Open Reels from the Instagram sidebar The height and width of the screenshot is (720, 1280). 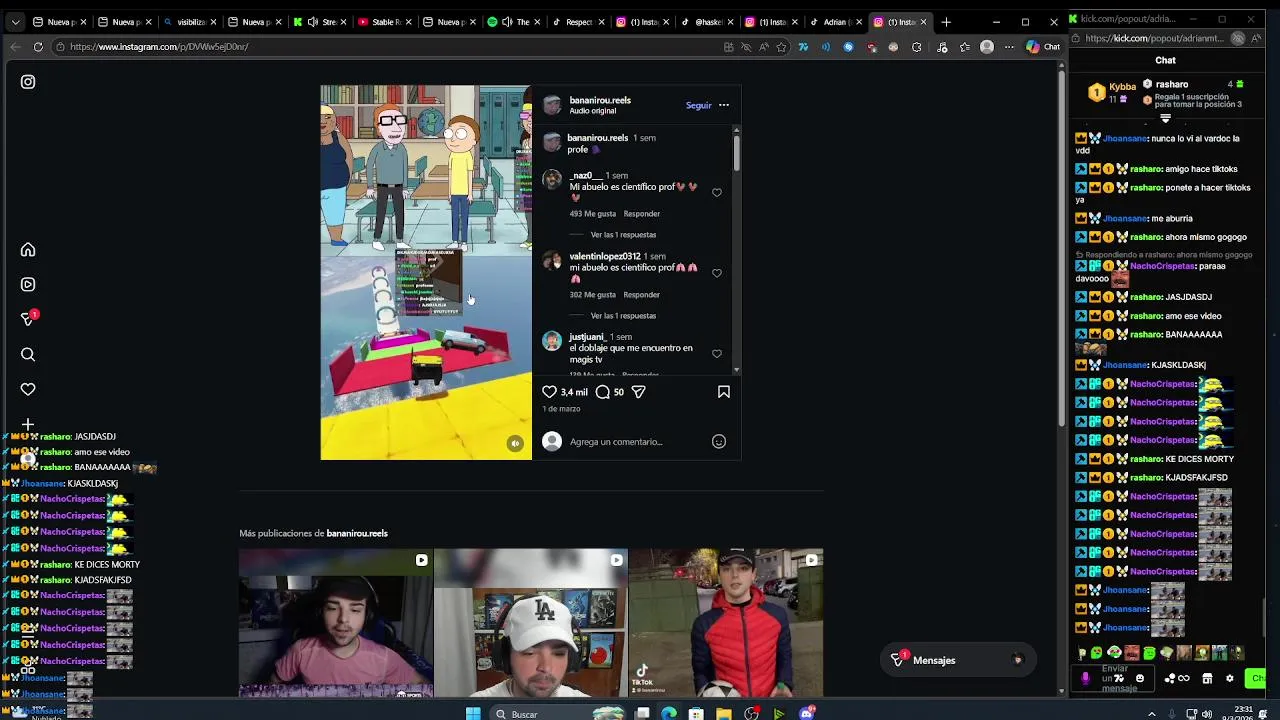(x=28, y=284)
